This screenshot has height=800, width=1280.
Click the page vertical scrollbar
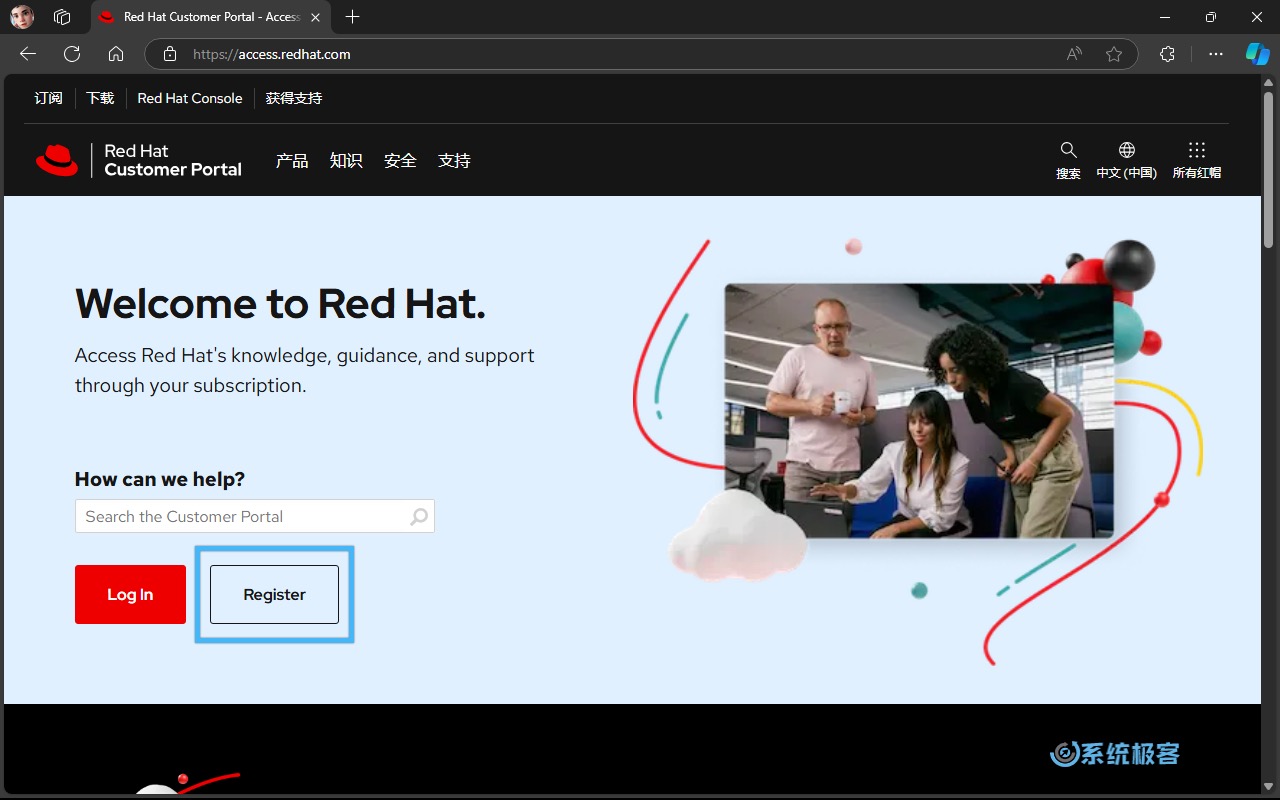(x=1268, y=170)
